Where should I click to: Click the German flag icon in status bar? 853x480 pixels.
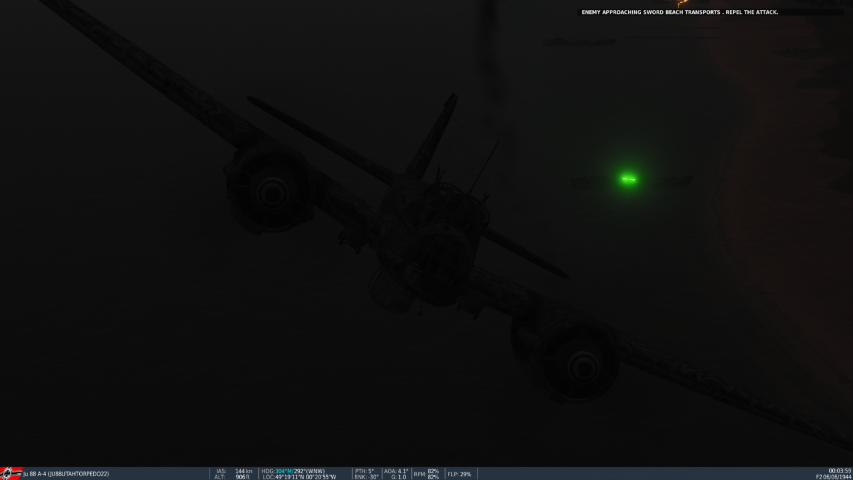click(11, 473)
